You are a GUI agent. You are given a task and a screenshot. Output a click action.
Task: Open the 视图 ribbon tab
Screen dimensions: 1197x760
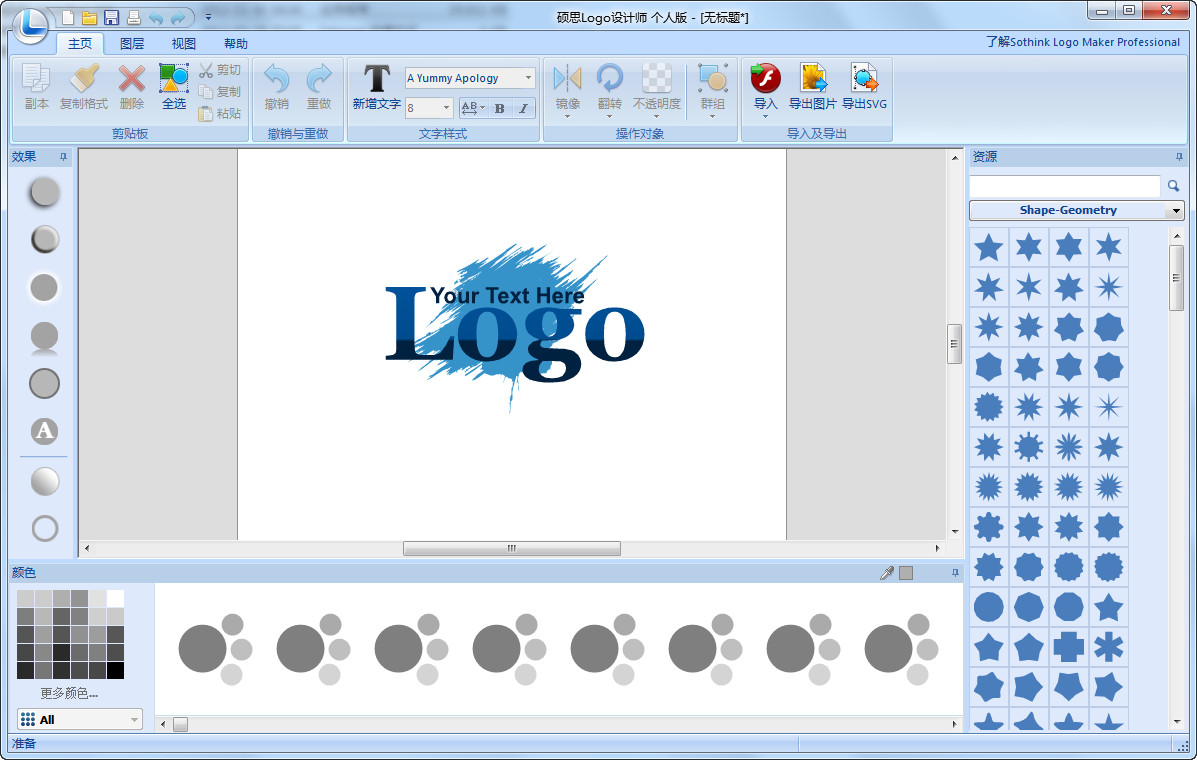[183, 43]
